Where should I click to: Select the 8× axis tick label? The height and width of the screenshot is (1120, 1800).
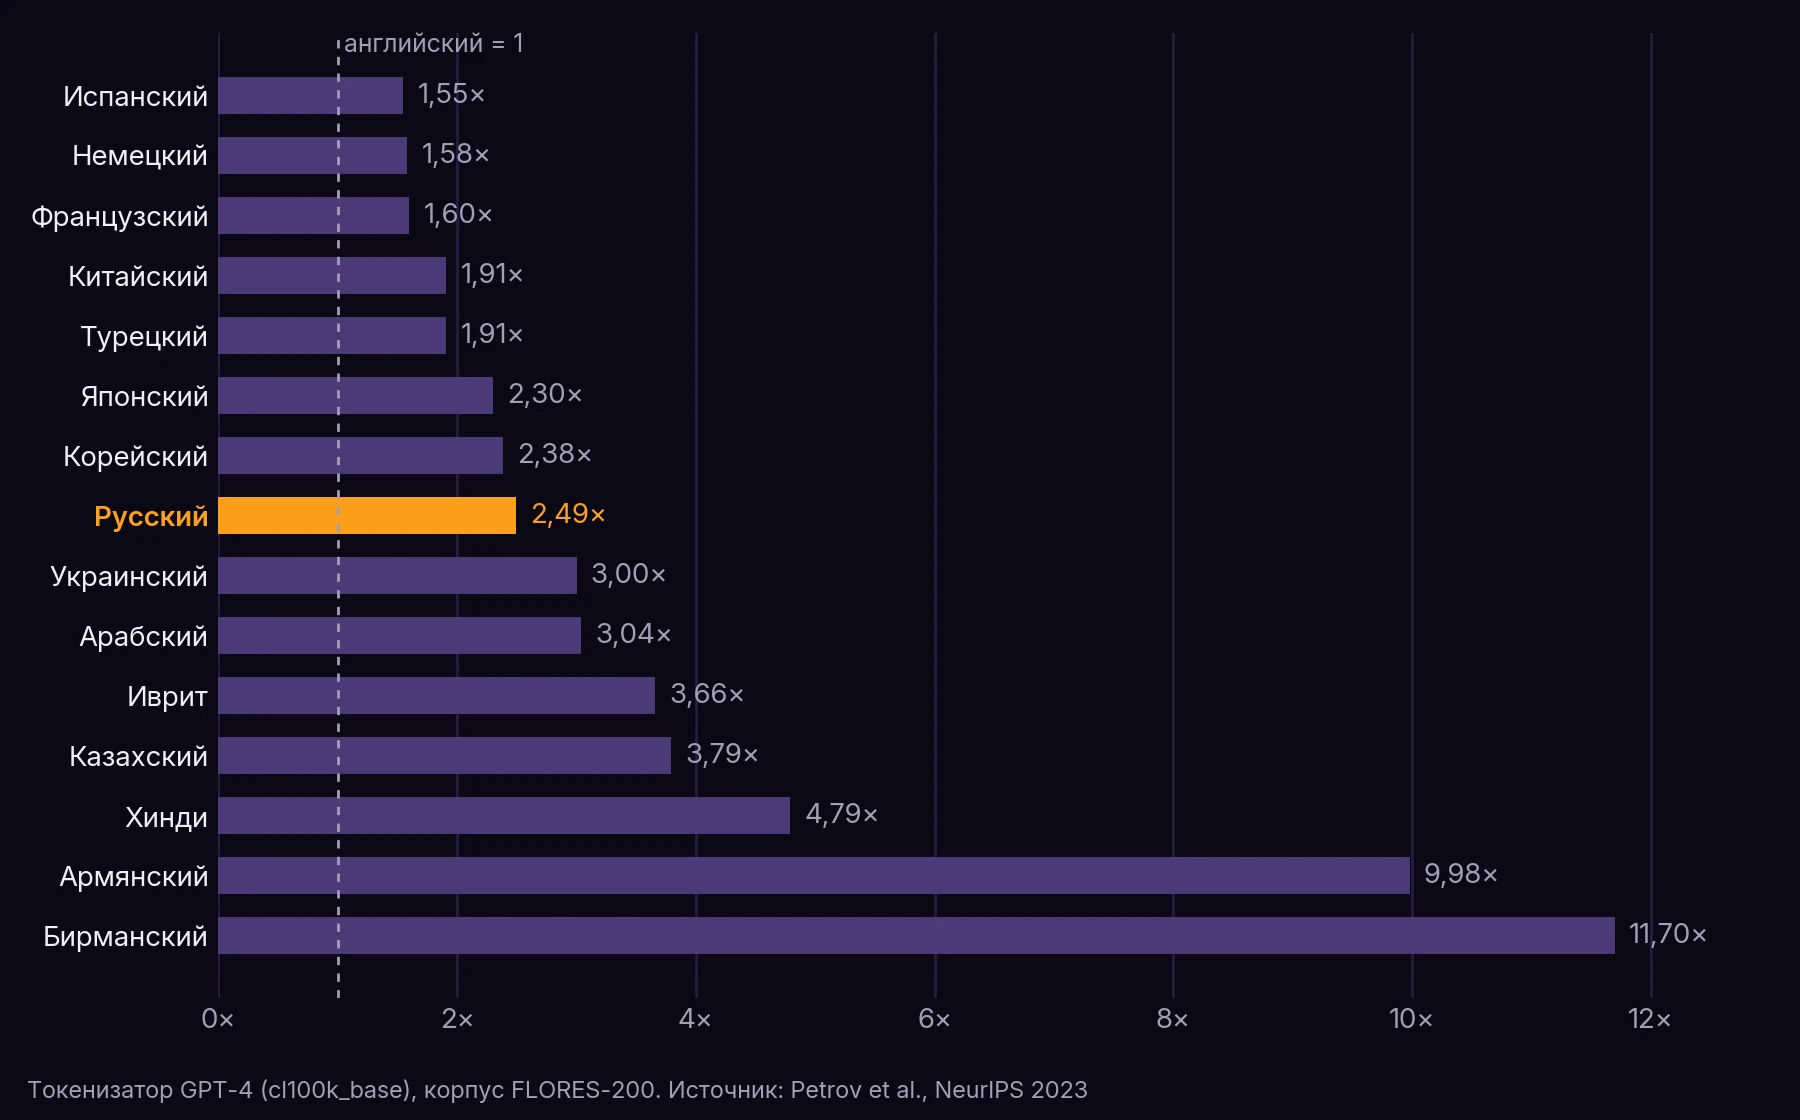pyautogui.click(x=1172, y=1019)
